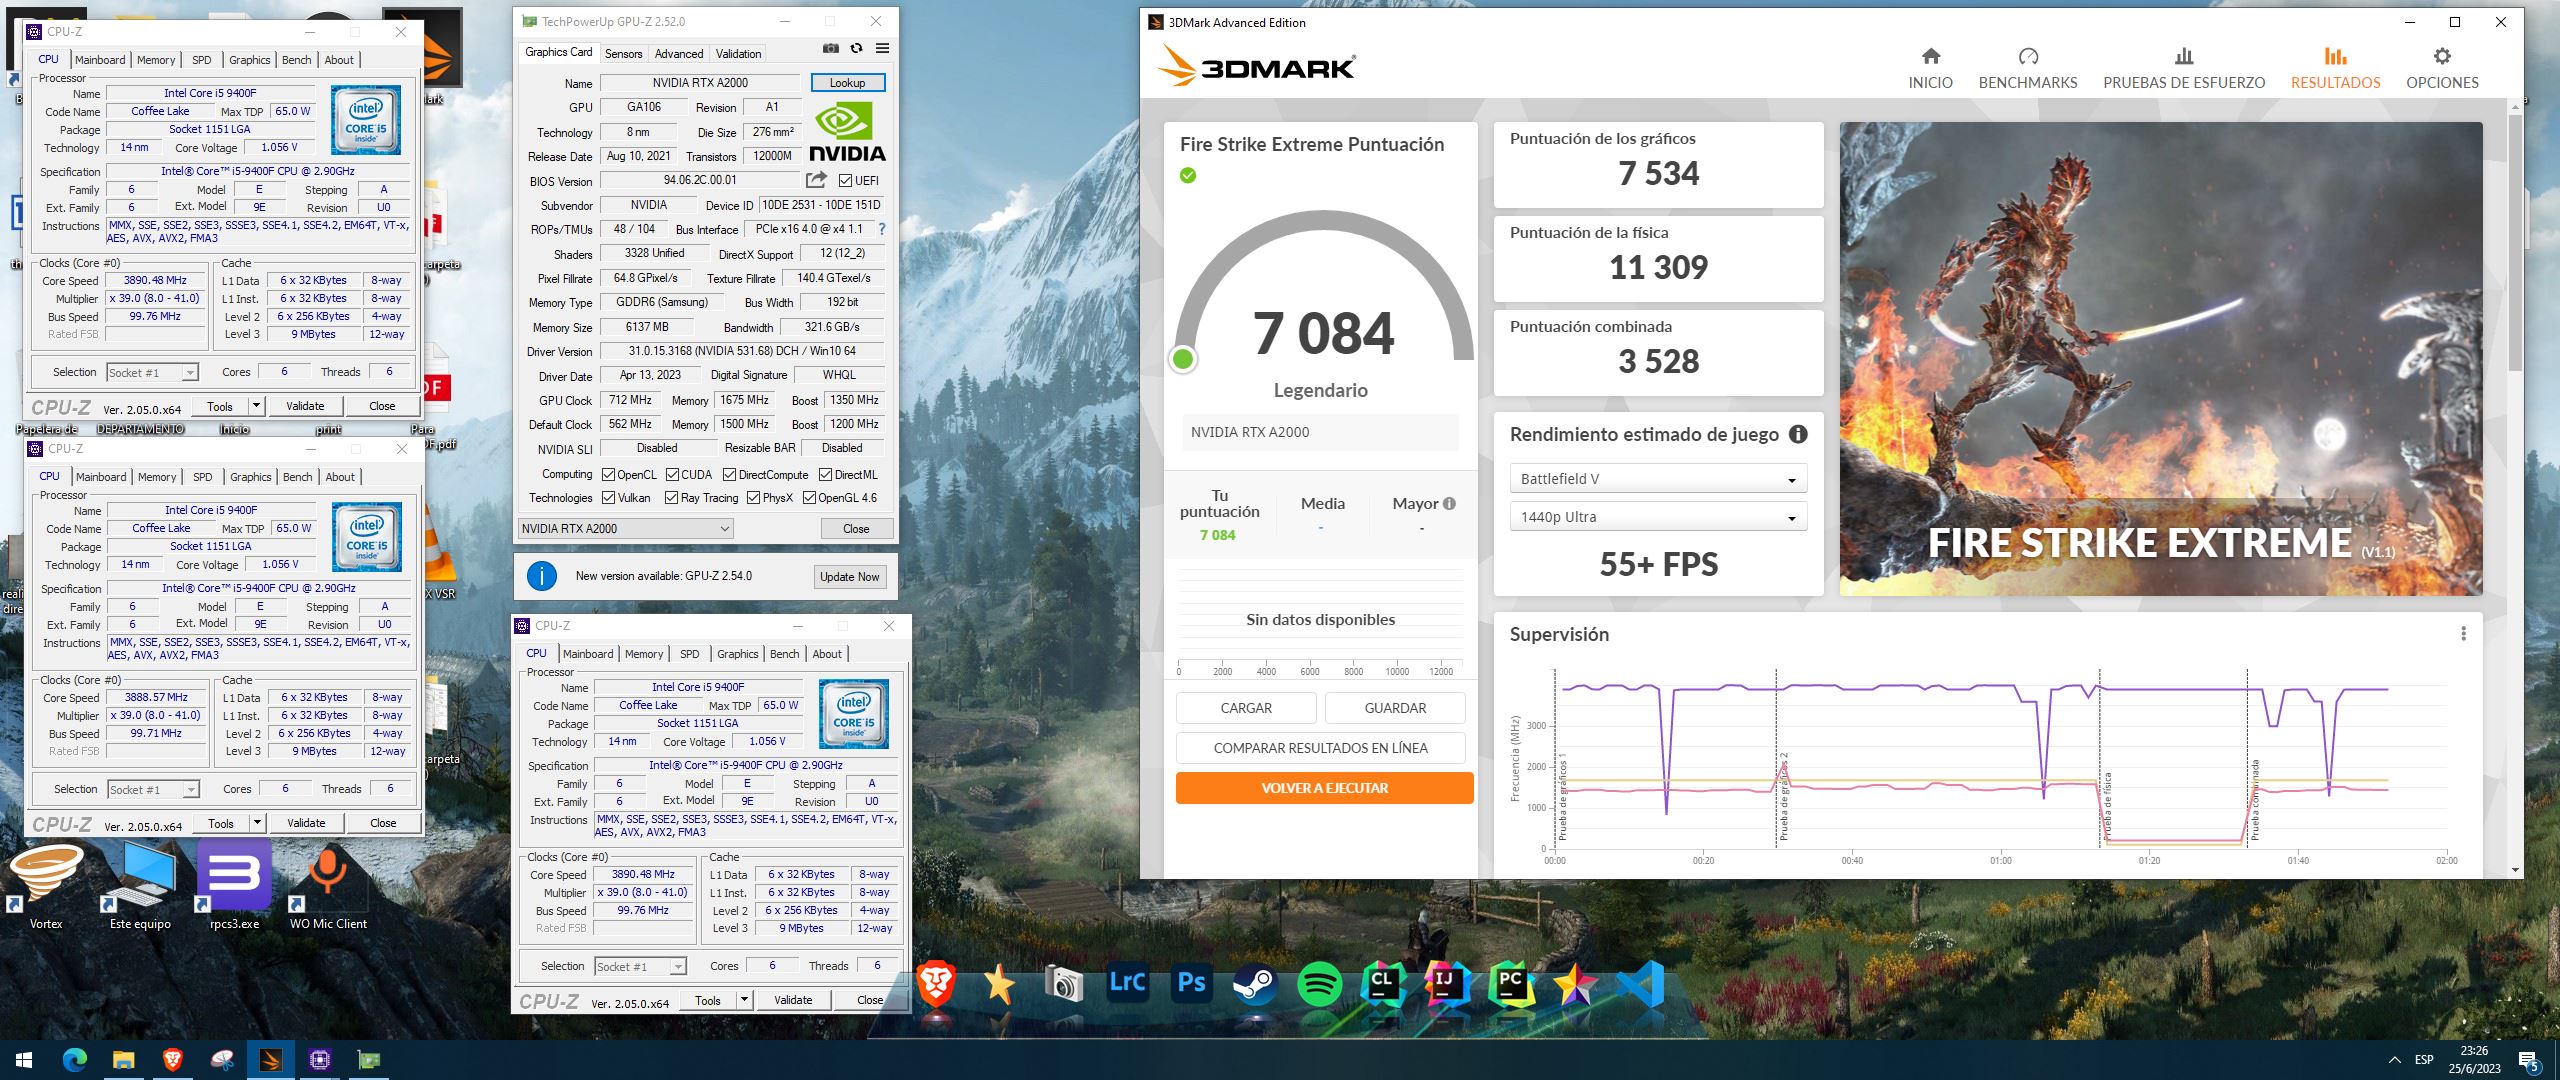Launch CLion from the dock
Viewport: 2560px width, 1080px height.
pyautogui.click(x=1383, y=985)
